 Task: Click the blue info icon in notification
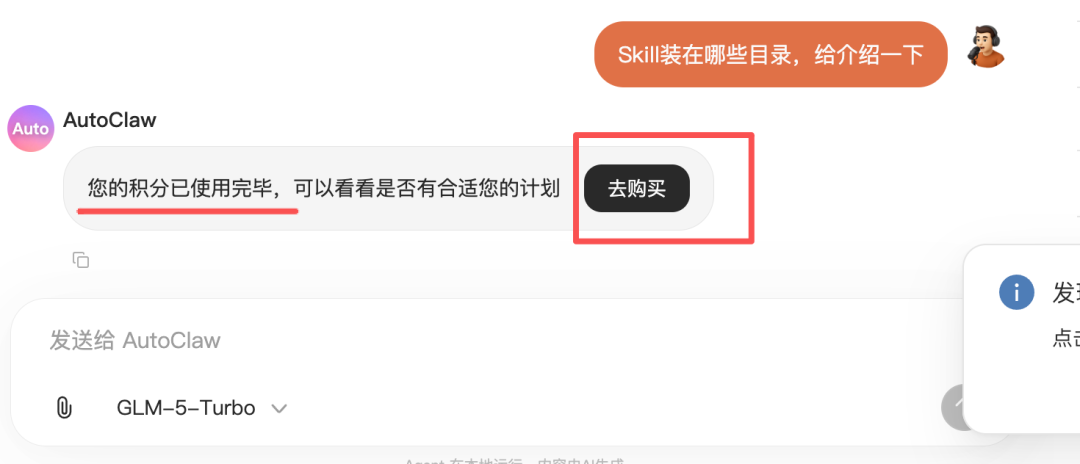click(1017, 293)
